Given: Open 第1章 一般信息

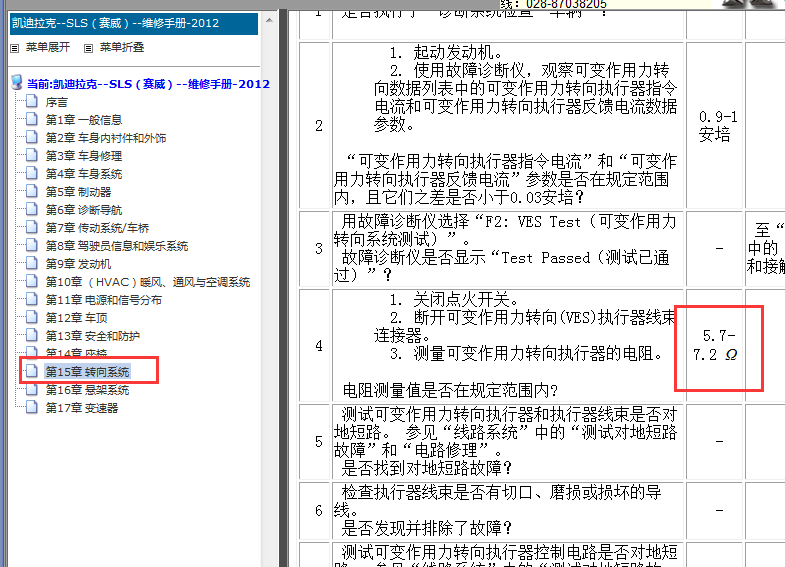Looking at the screenshot, I should coord(84,120).
